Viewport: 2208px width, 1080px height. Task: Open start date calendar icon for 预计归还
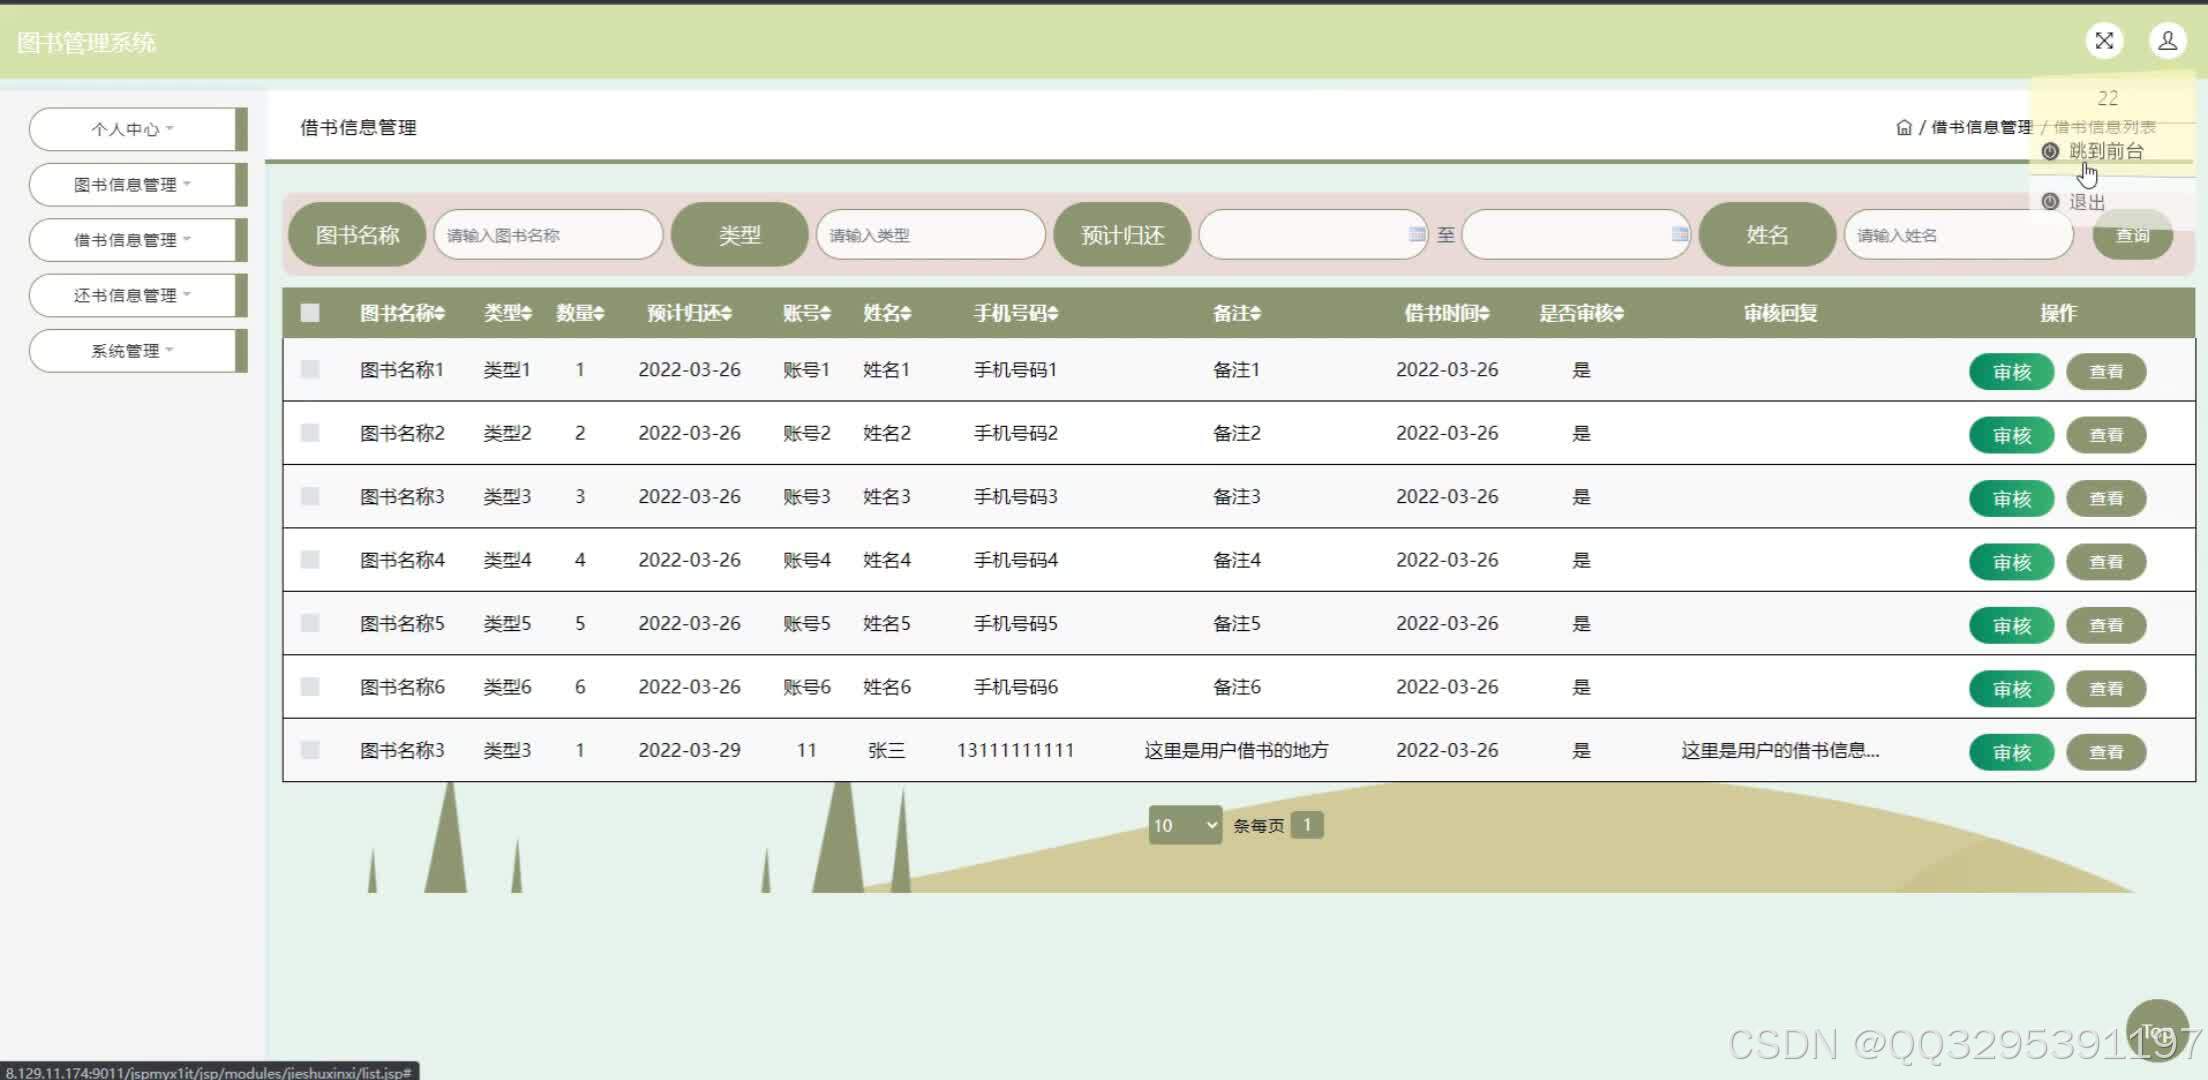coord(1416,234)
